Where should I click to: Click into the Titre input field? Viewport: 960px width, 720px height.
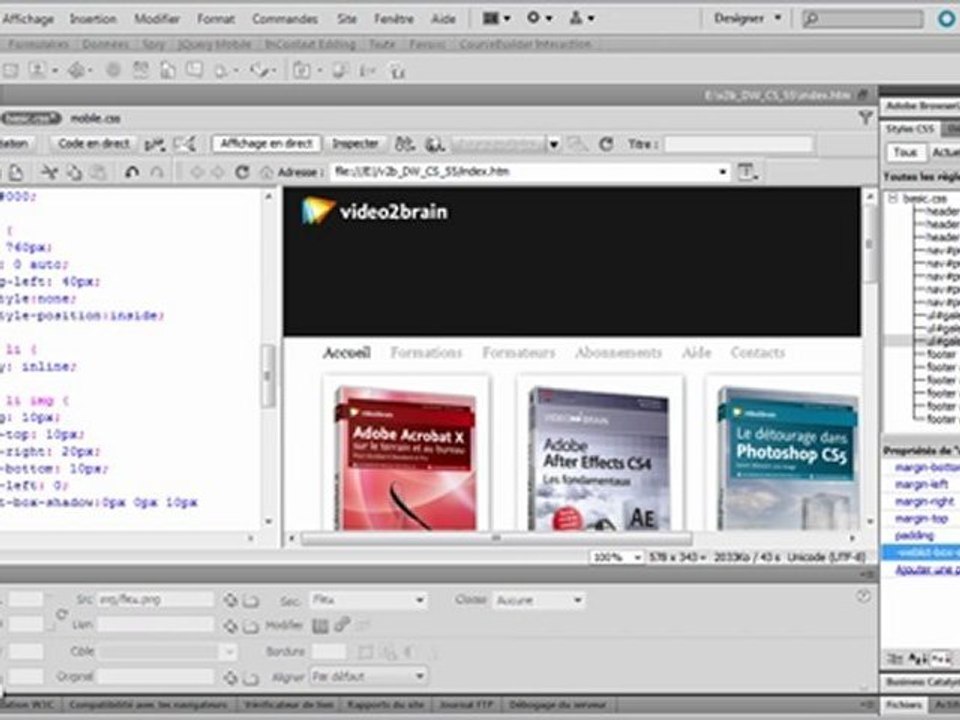point(738,144)
